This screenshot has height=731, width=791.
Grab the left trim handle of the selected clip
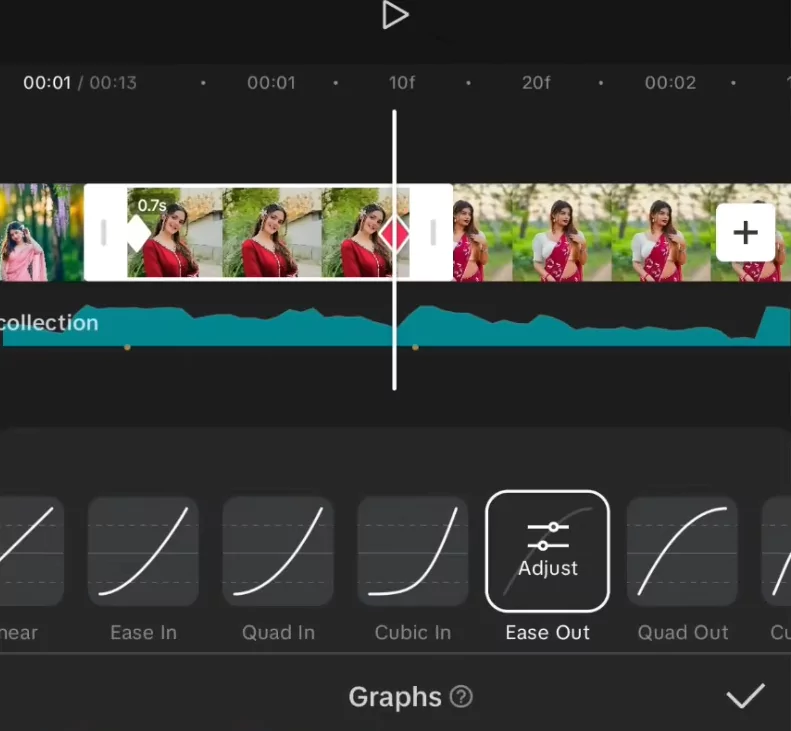104,233
